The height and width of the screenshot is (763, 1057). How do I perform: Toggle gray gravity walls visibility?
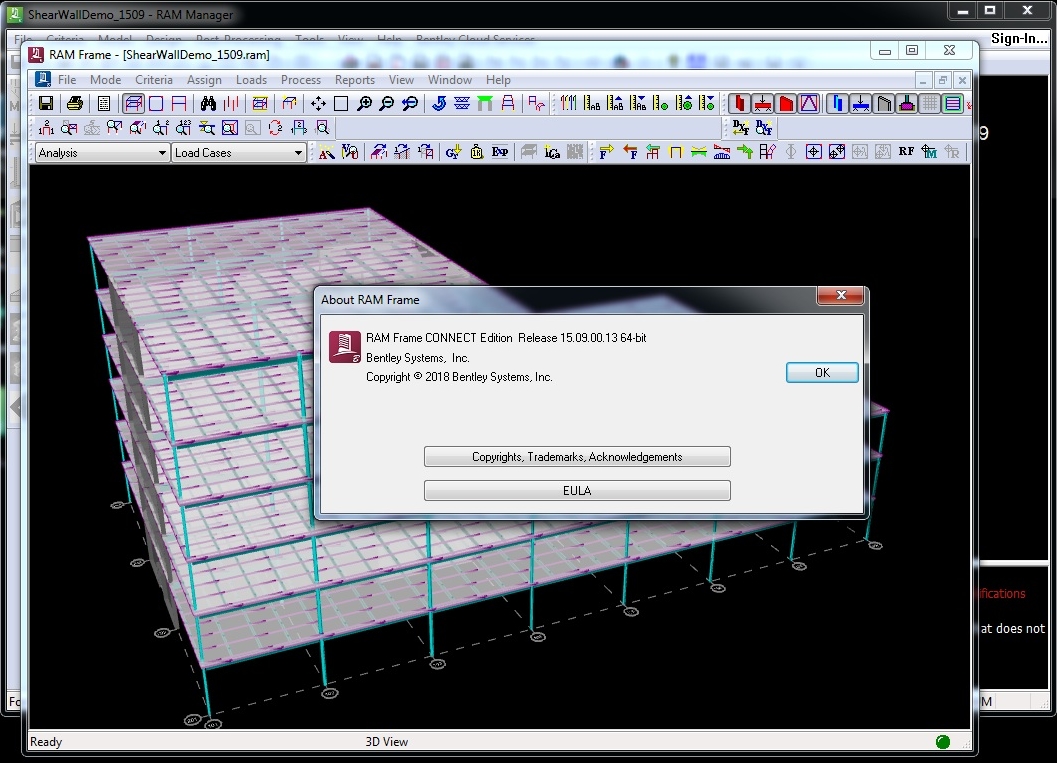click(x=883, y=103)
